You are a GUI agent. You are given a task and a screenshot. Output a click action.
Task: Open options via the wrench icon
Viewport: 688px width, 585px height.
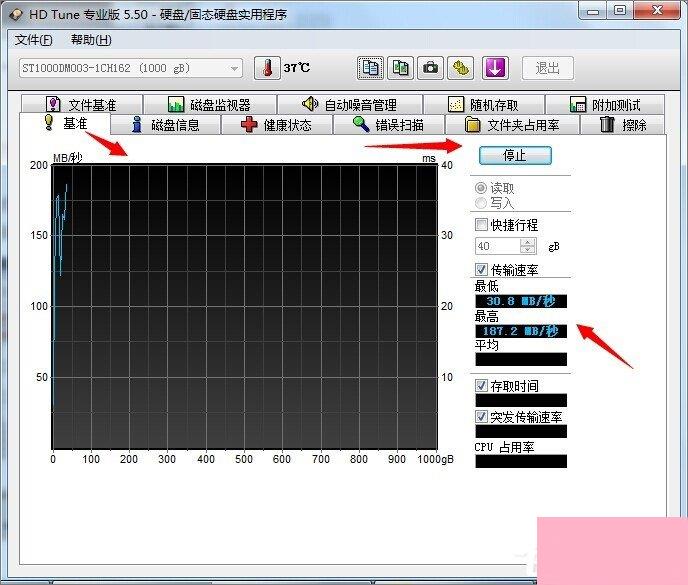pyautogui.click(x=460, y=68)
